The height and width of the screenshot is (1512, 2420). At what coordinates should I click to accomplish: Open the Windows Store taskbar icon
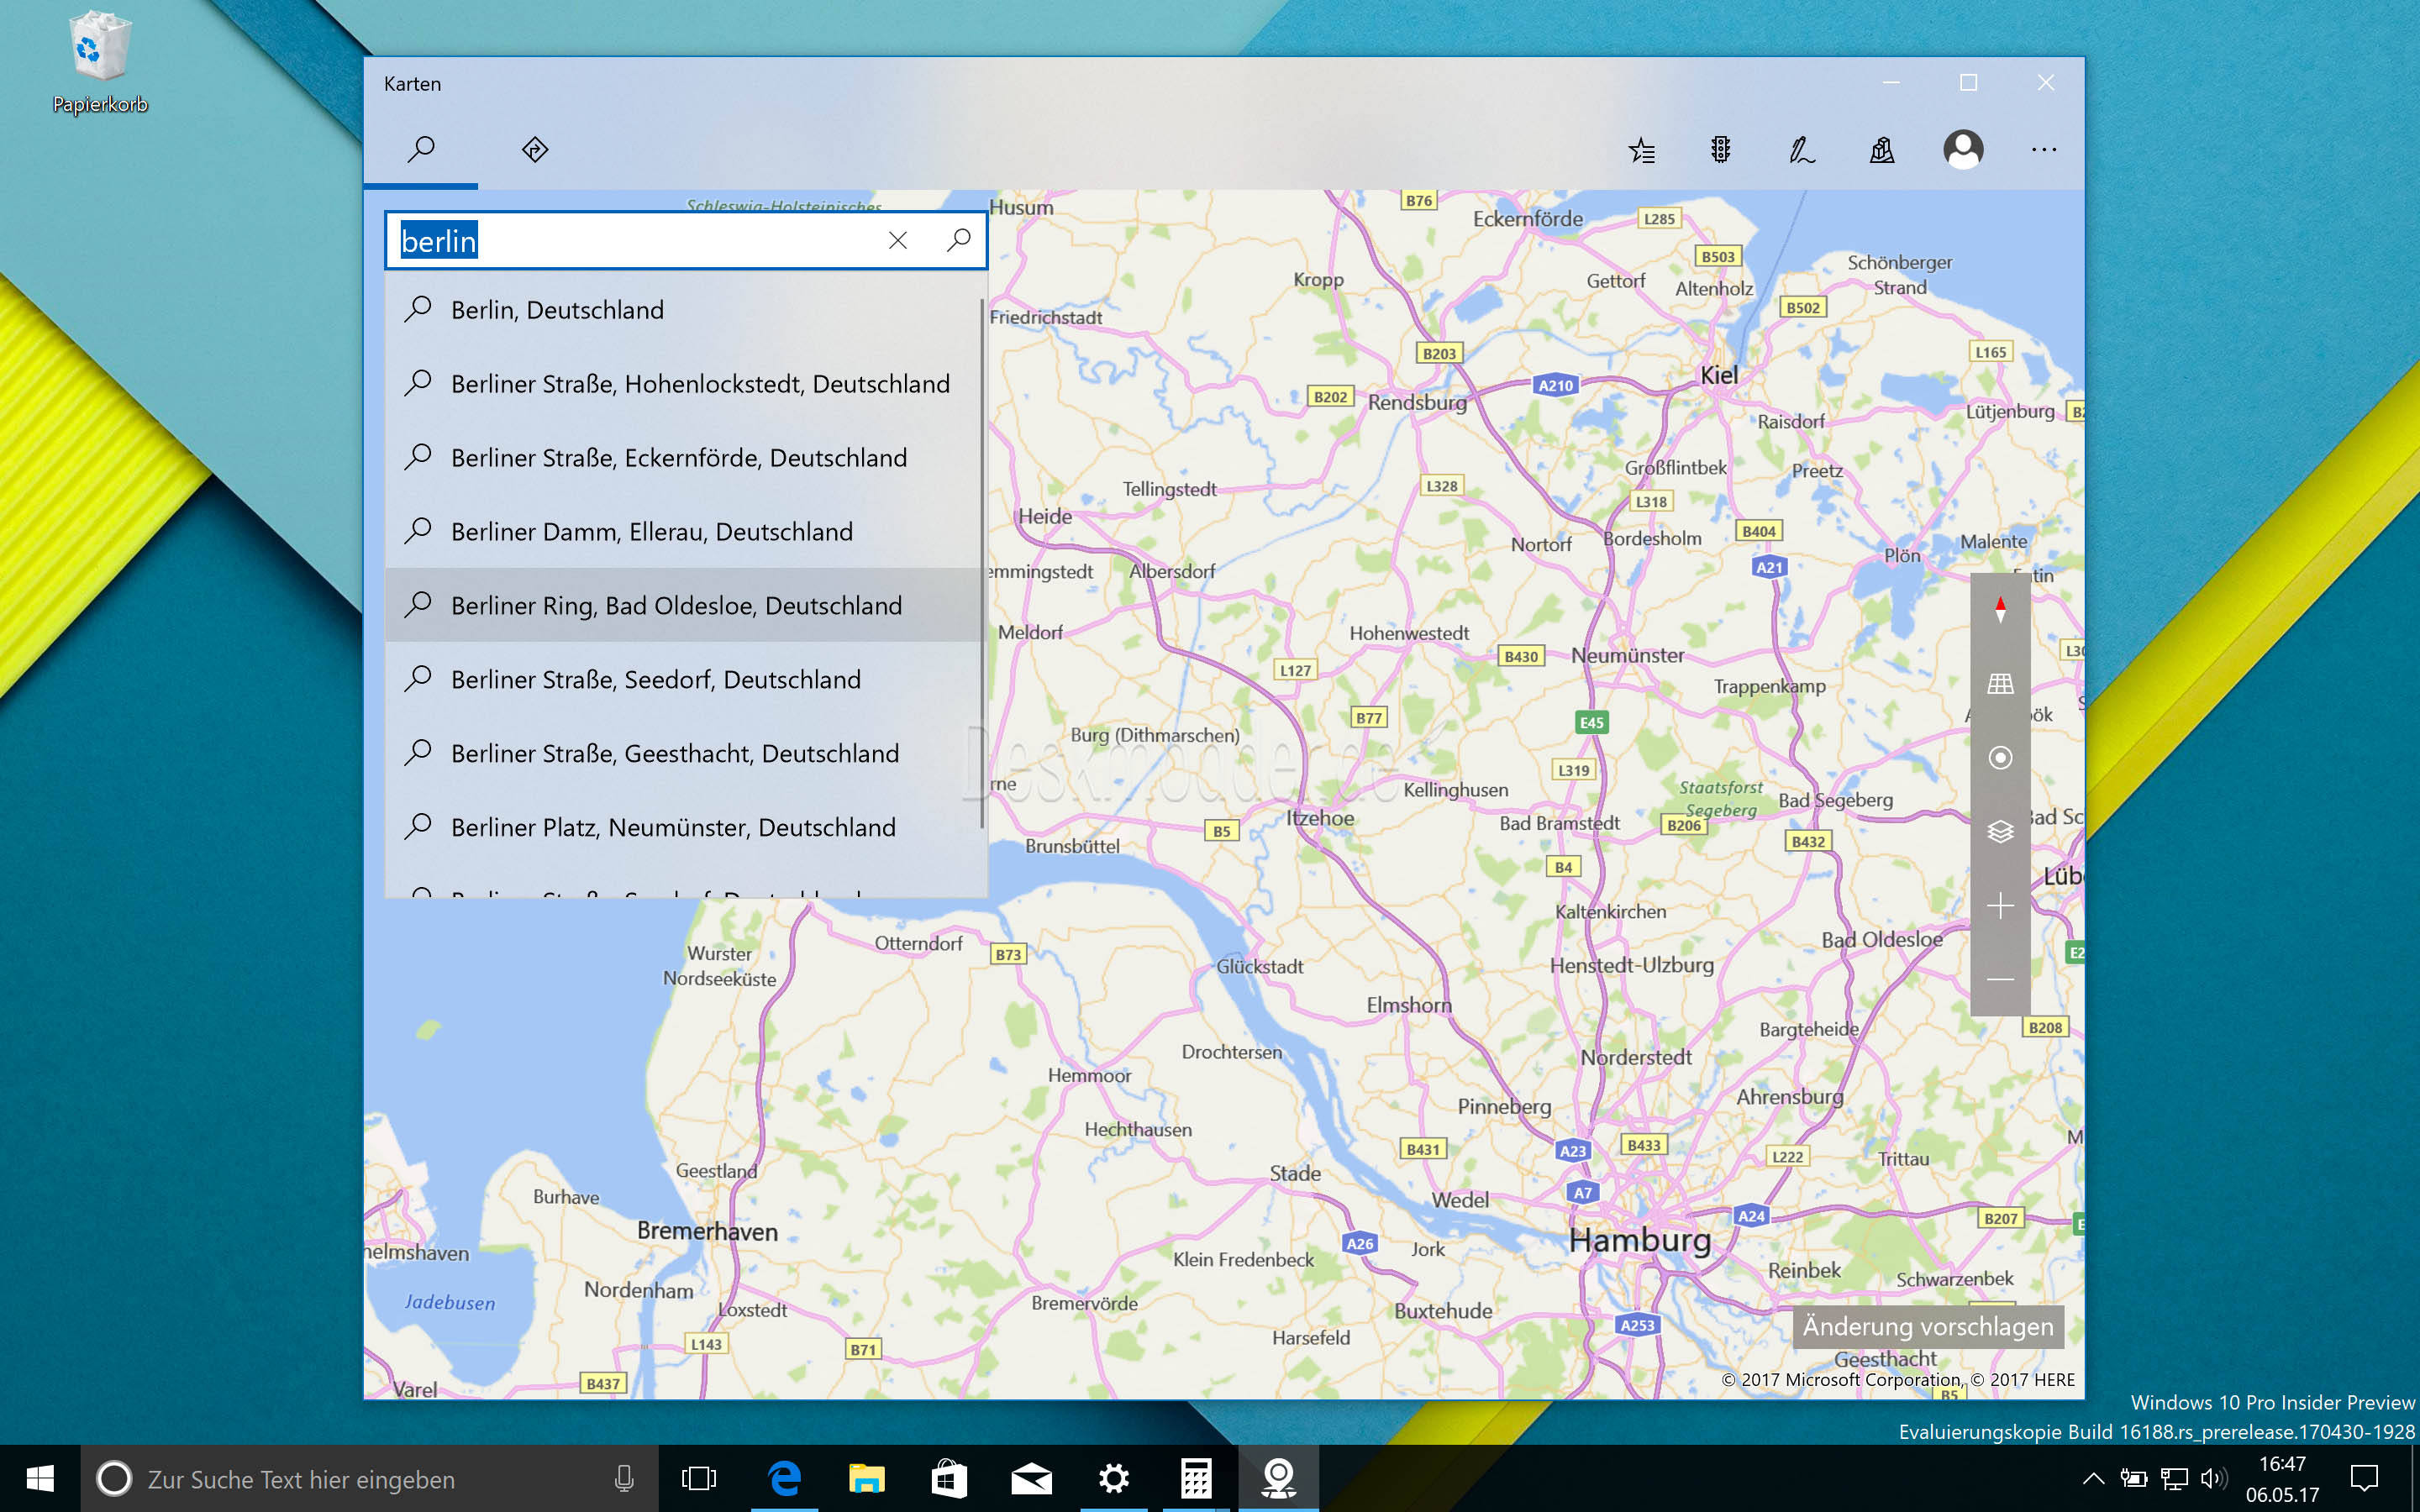[x=948, y=1478]
